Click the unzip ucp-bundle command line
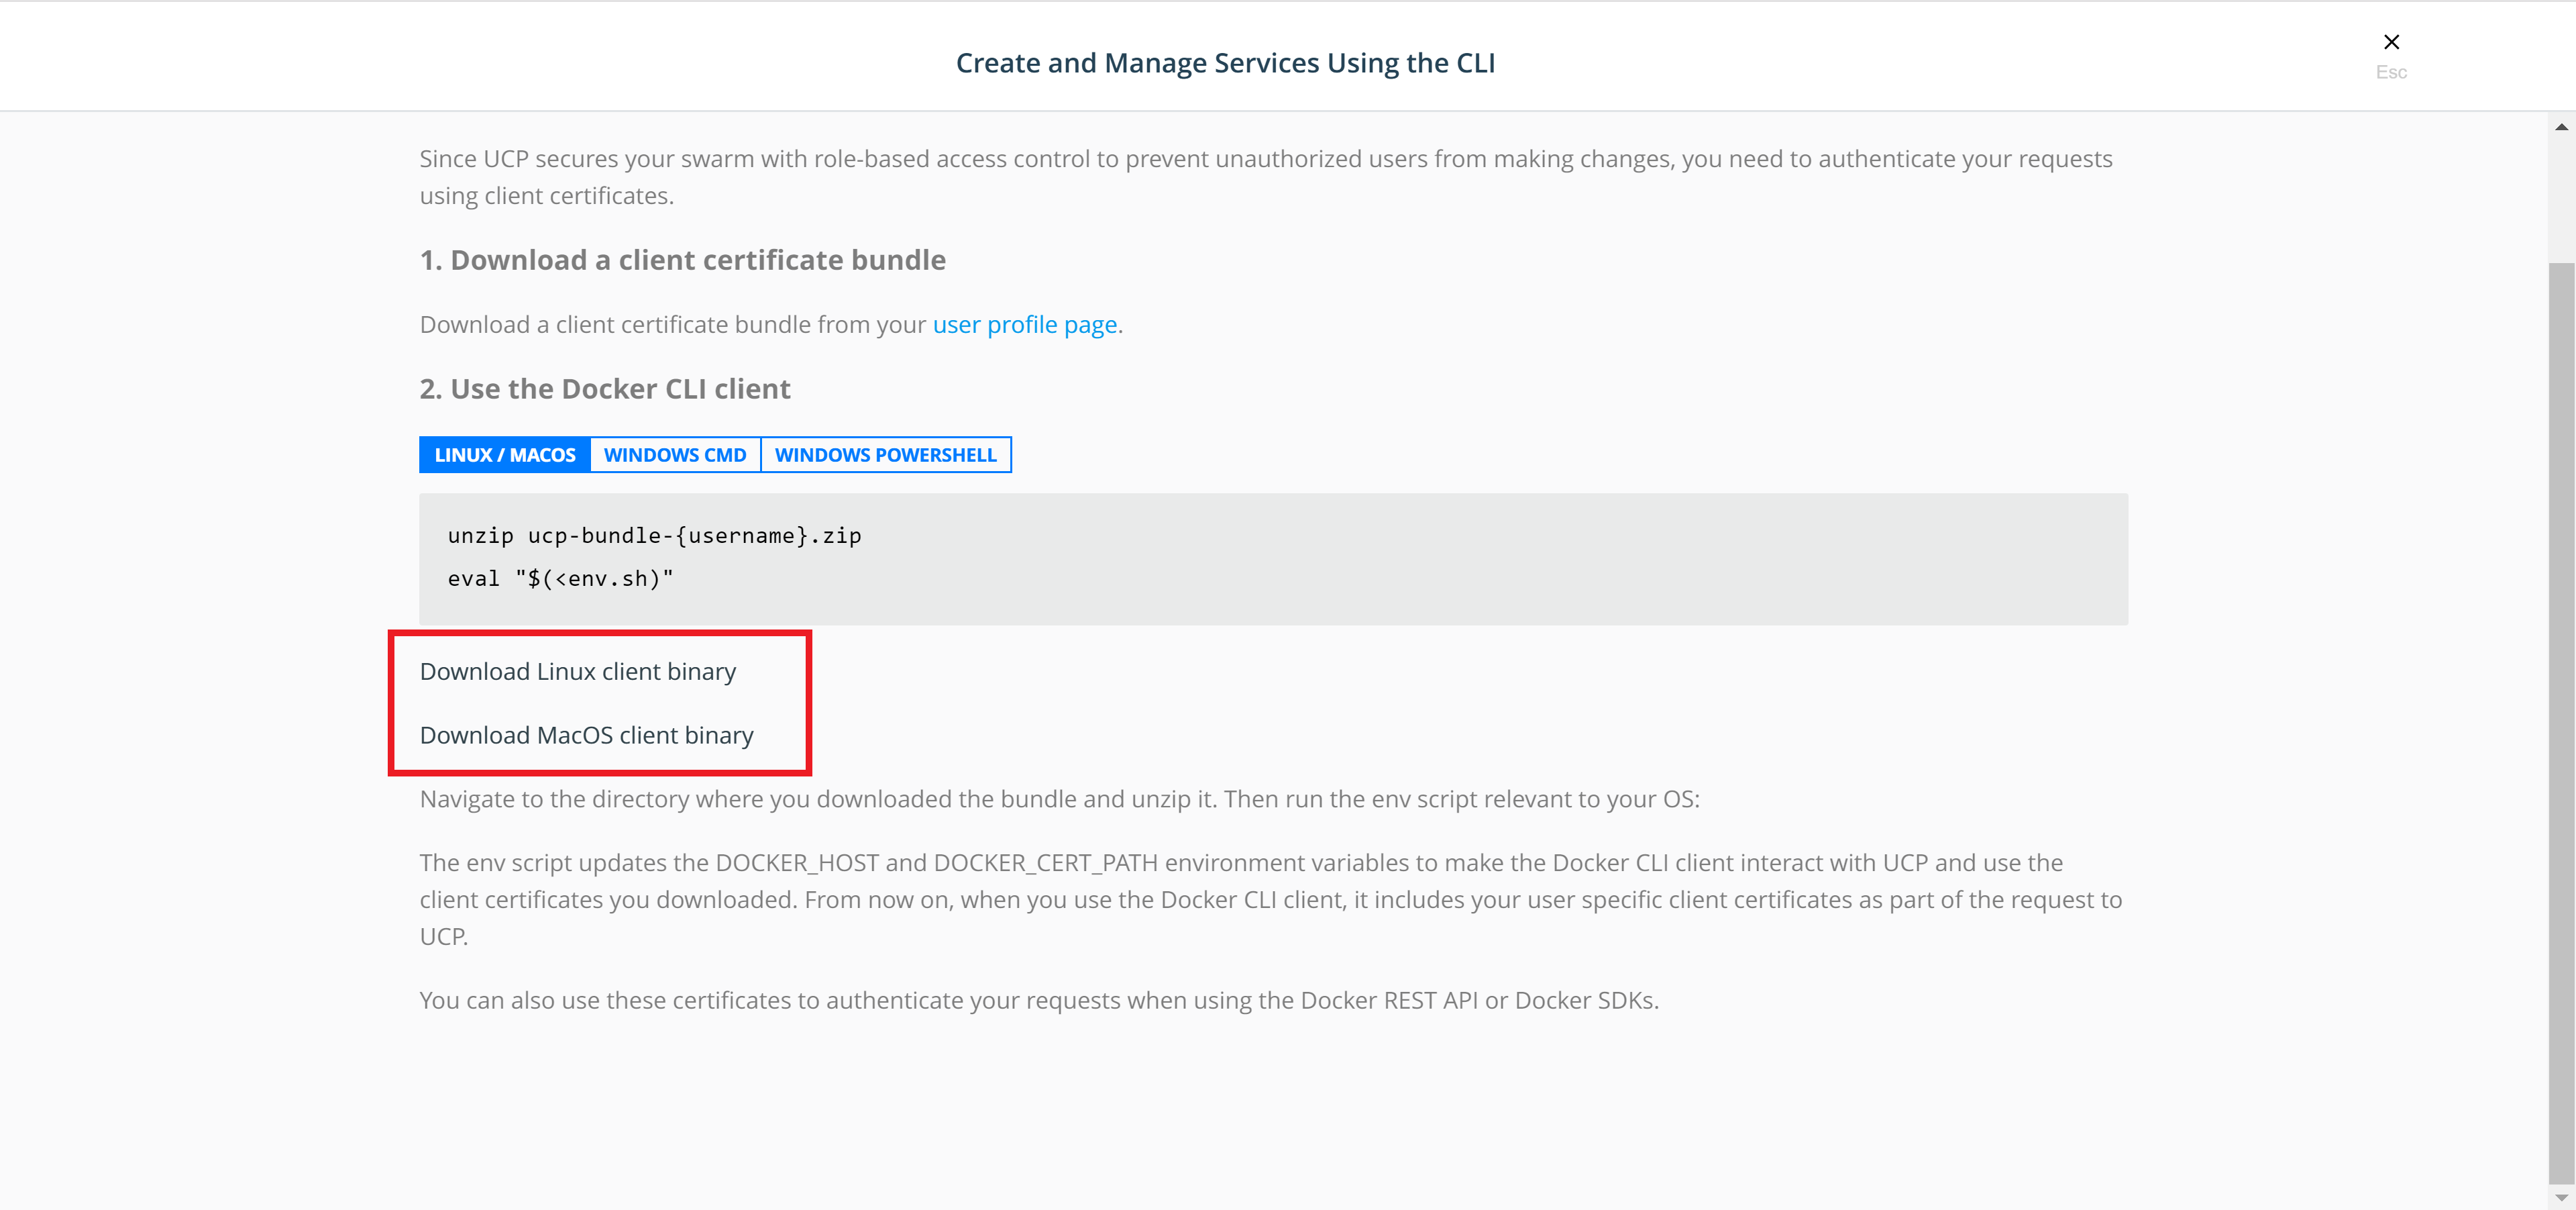The width and height of the screenshot is (2576, 1210). pyautogui.click(x=655, y=536)
